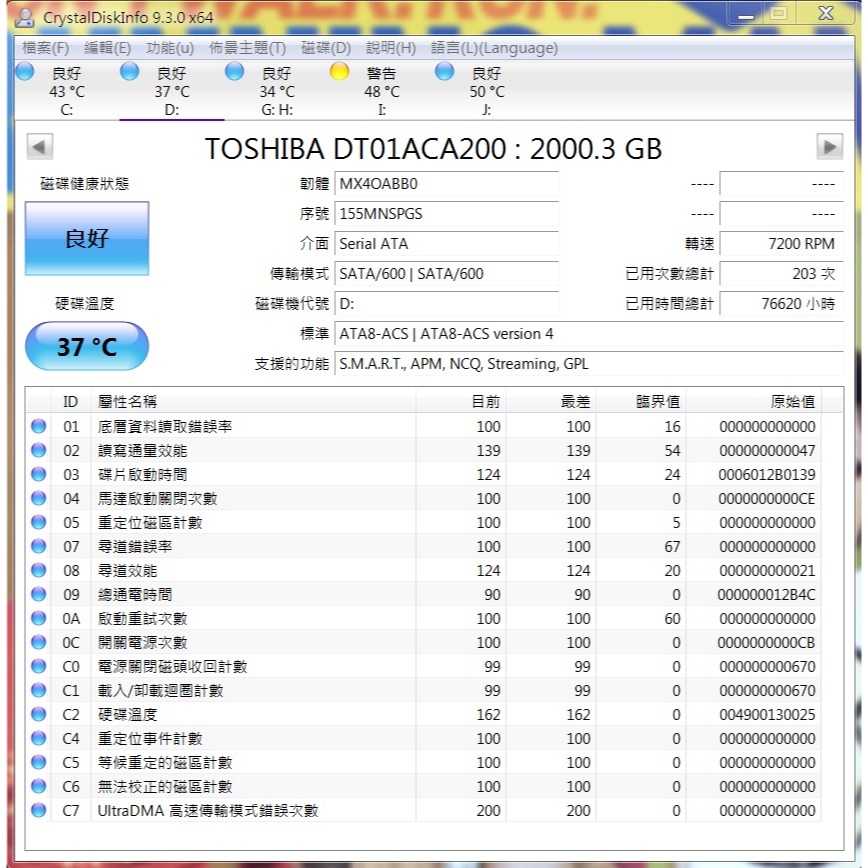Select row UltraDMA 高速傳輸模式錯誤次數

424,810
